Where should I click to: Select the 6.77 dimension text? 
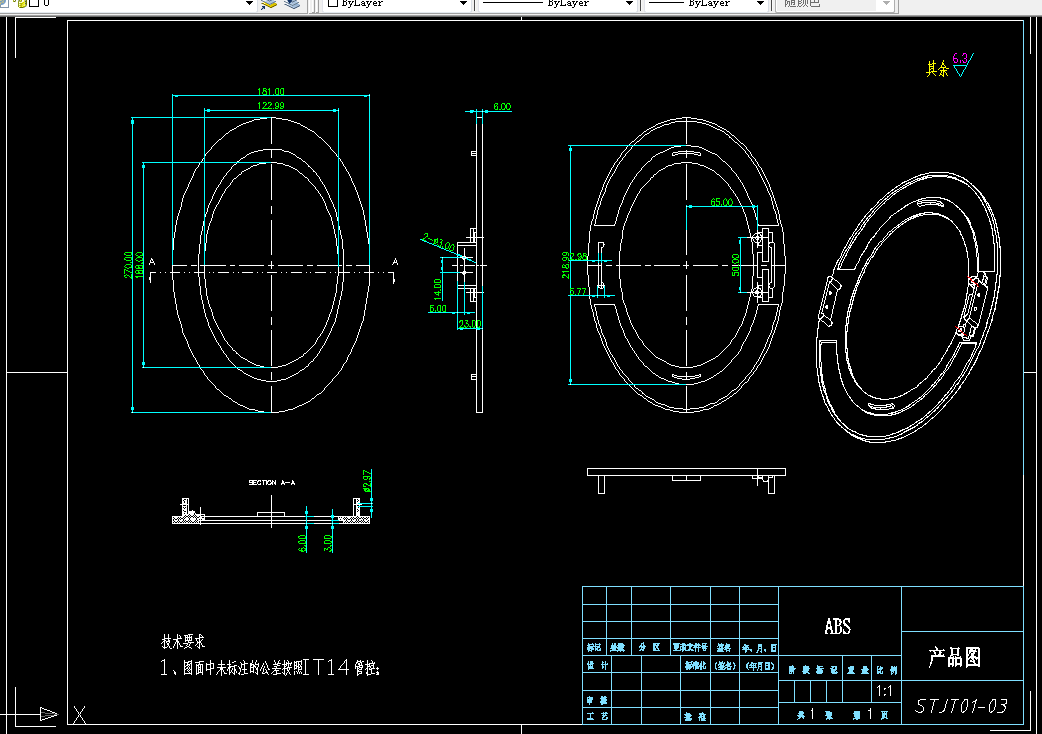(x=578, y=292)
